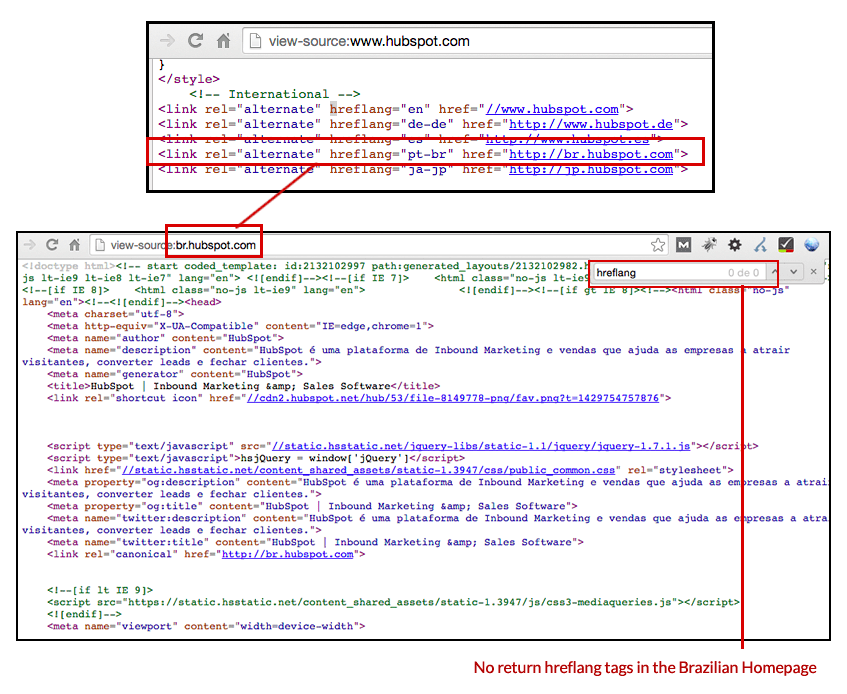The width and height of the screenshot is (847, 694).
Task: Focus the view-source:www.hubspot.com address bar
Action: point(478,41)
